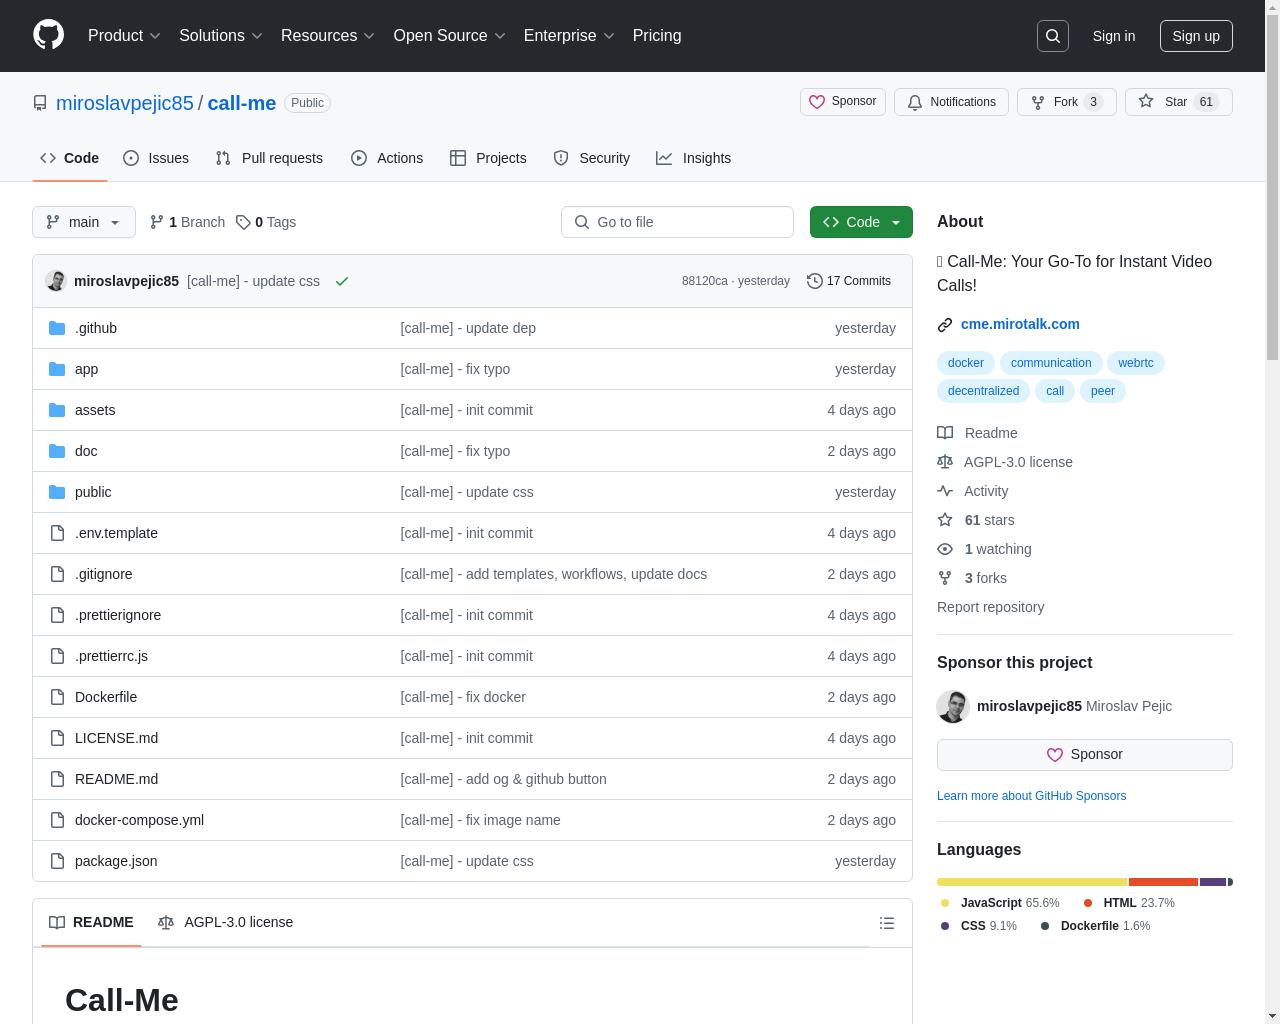Select the README tab below the files
The height and width of the screenshot is (1024, 1280).
(x=91, y=922)
